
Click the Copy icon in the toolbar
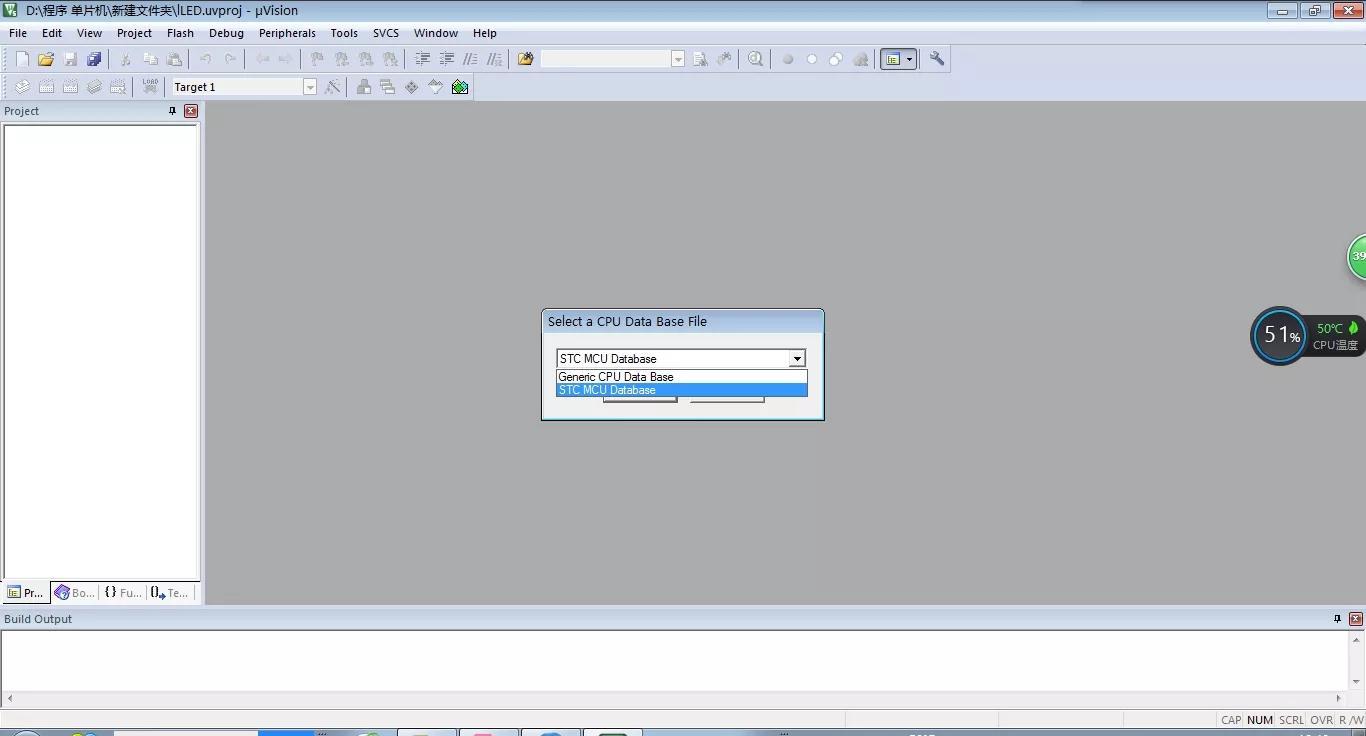[x=150, y=59]
